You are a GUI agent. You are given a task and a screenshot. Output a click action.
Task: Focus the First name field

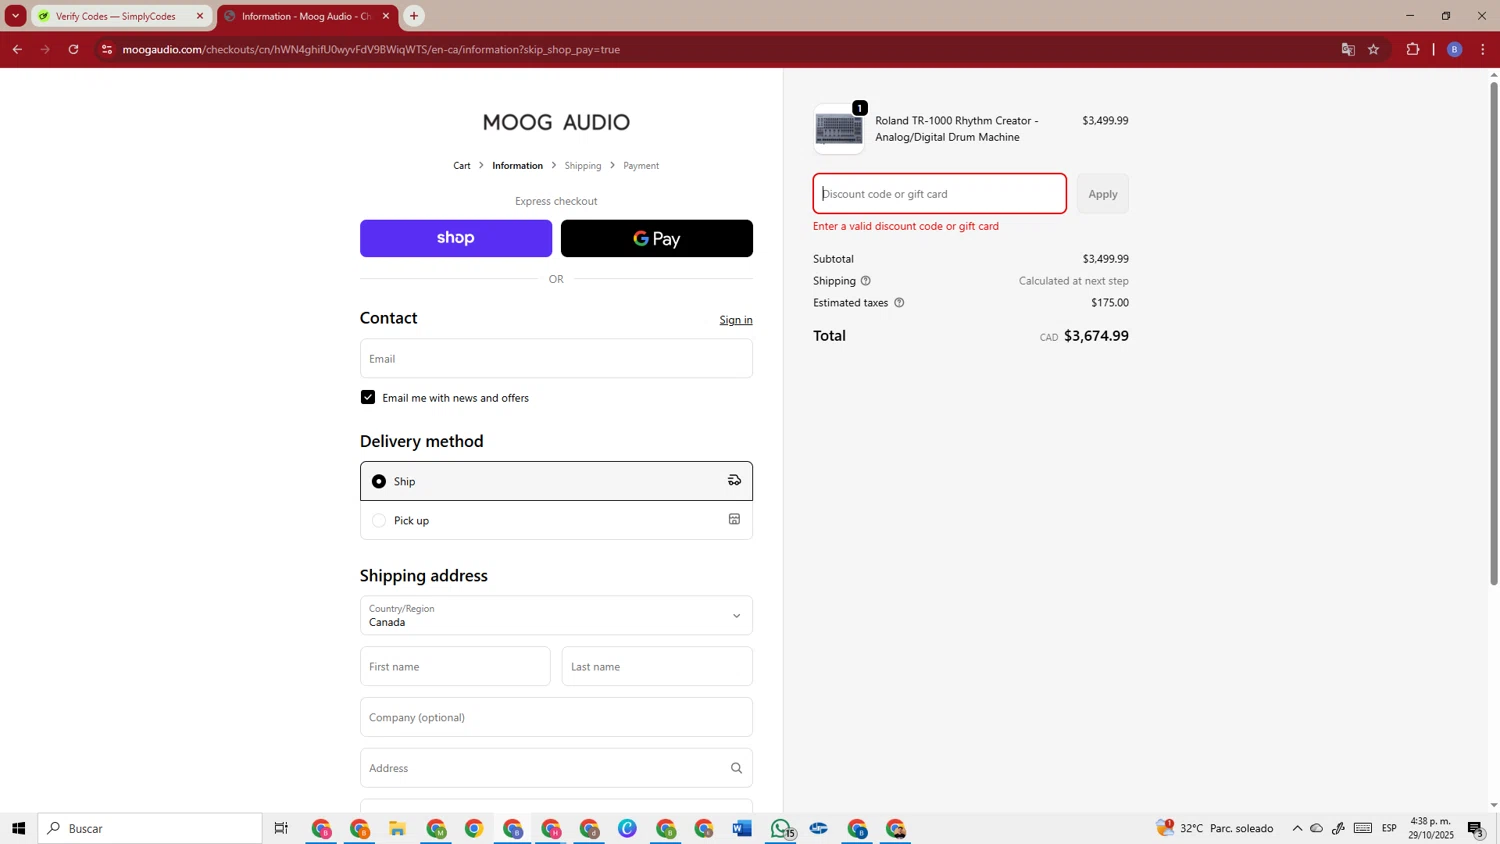pos(455,666)
